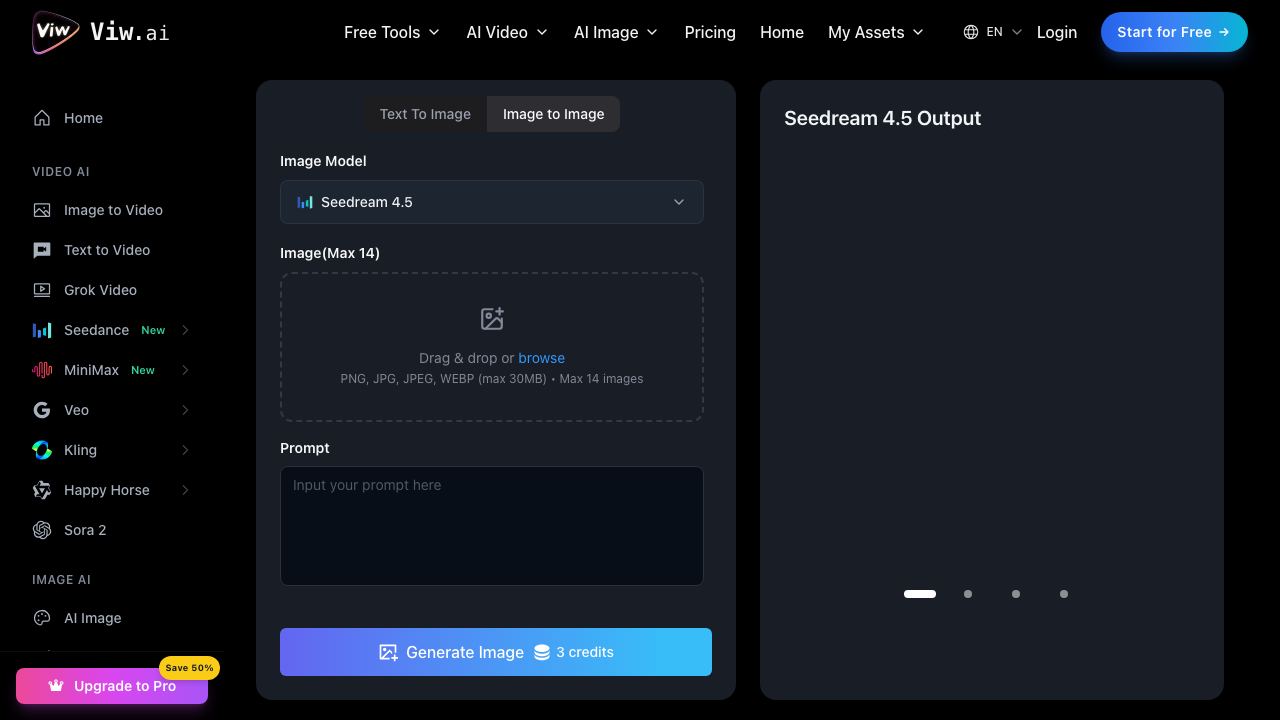Click the Seedream model icon in selector
The height and width of the screenshot is (720, 1280).
point(305,202)
